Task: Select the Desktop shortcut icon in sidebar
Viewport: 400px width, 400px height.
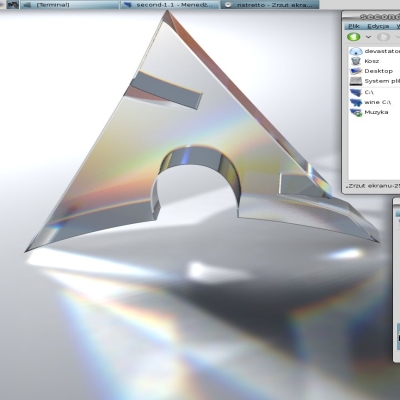Action: tap(356, 71)
